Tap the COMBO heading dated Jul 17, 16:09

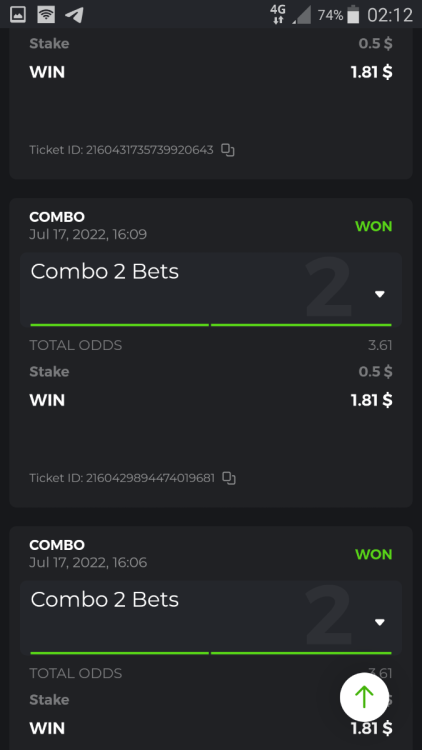coord(57,217)
